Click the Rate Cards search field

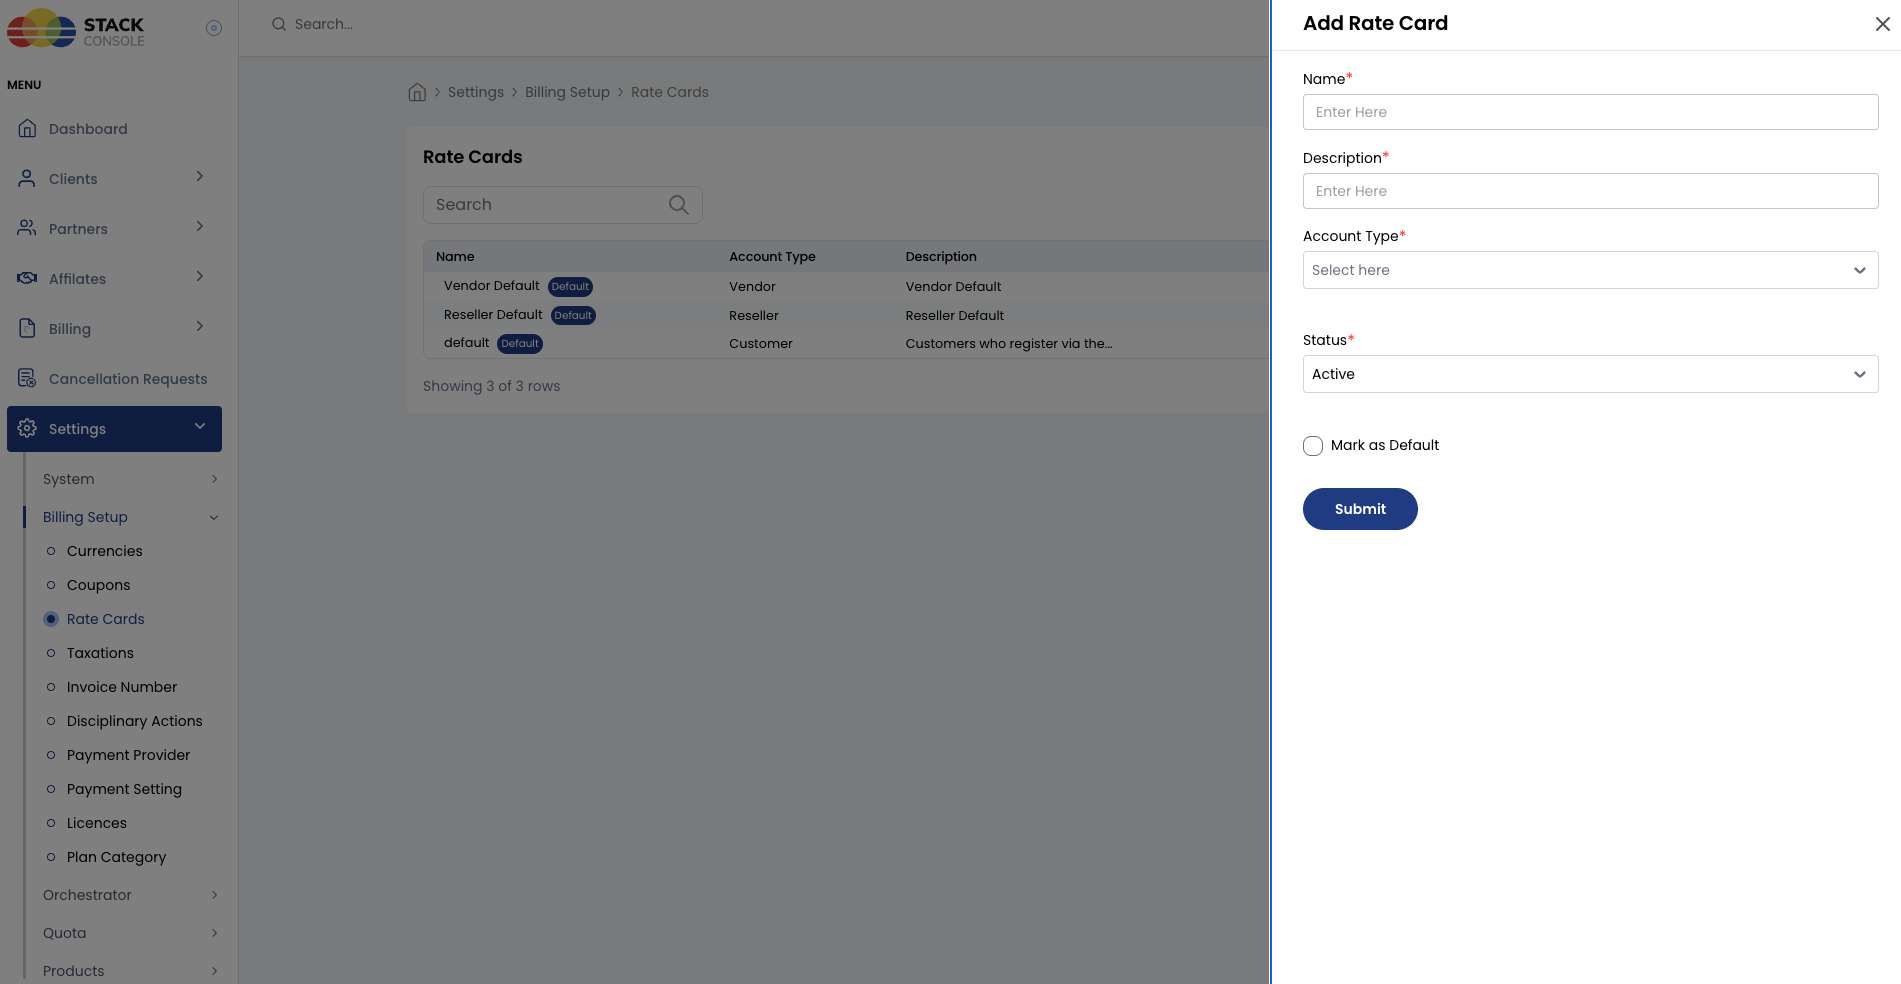coord(563,204)
